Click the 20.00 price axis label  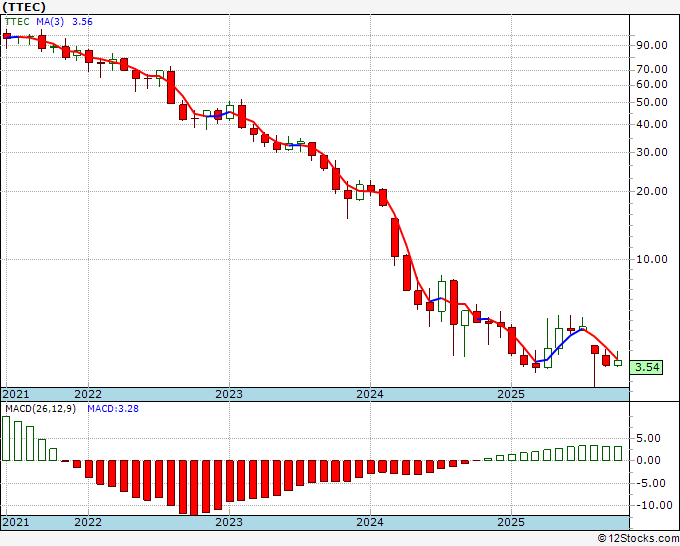pyautogui.click(x=651, y=191)
